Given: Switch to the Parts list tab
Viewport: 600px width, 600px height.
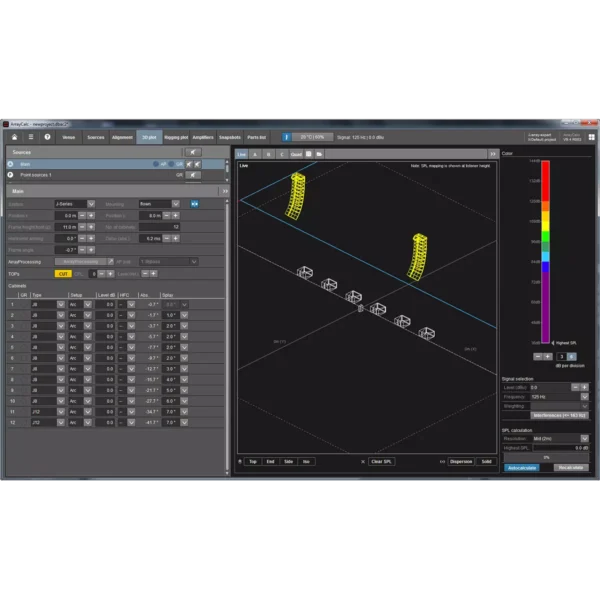Looking at the screenshot, I should click(256, 137).
